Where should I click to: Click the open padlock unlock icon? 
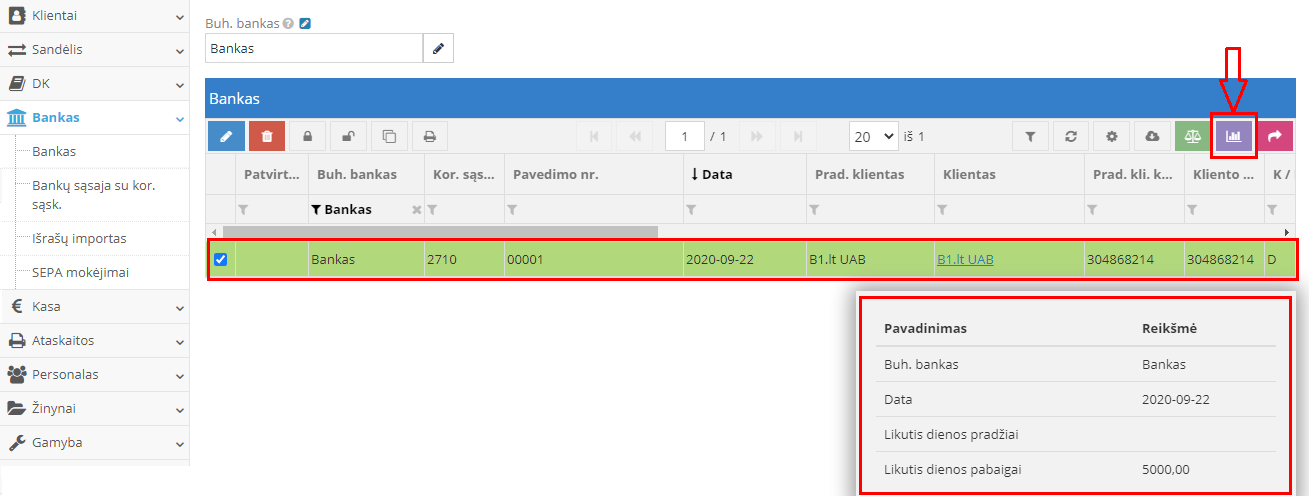[x=348, y=136]
